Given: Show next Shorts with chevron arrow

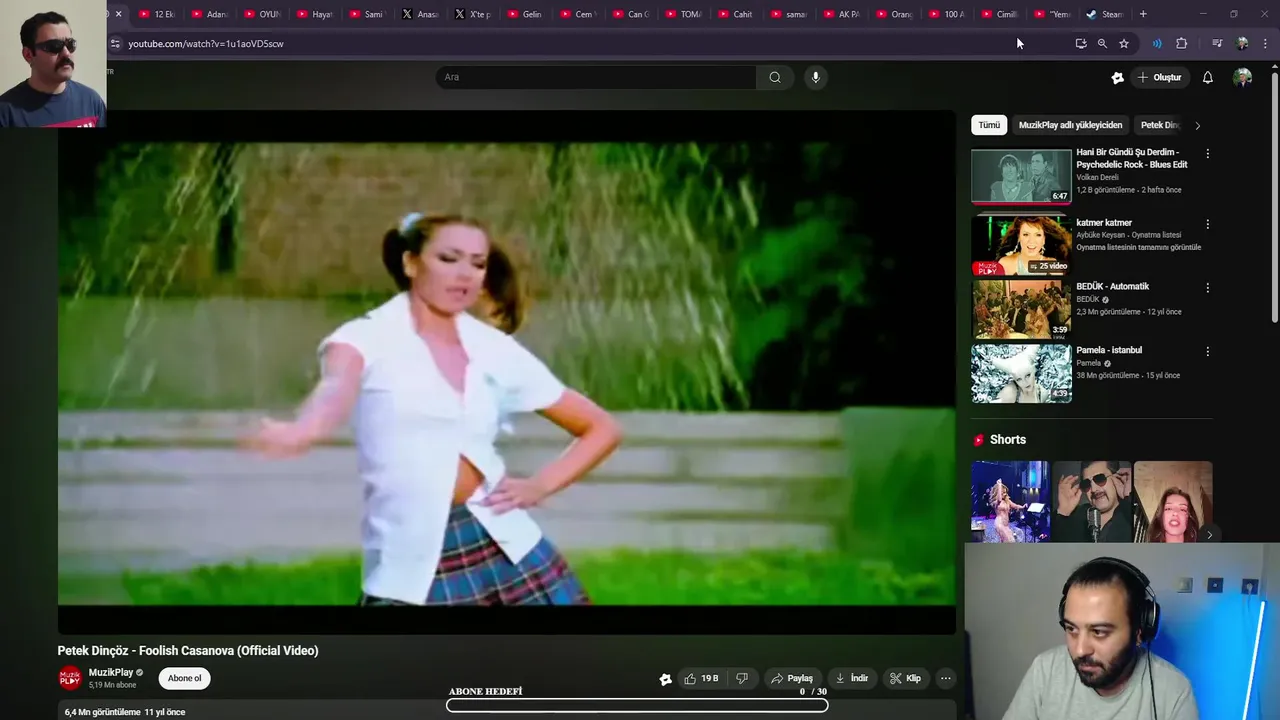Looking at the screenshot, I should coord(1209,535).
